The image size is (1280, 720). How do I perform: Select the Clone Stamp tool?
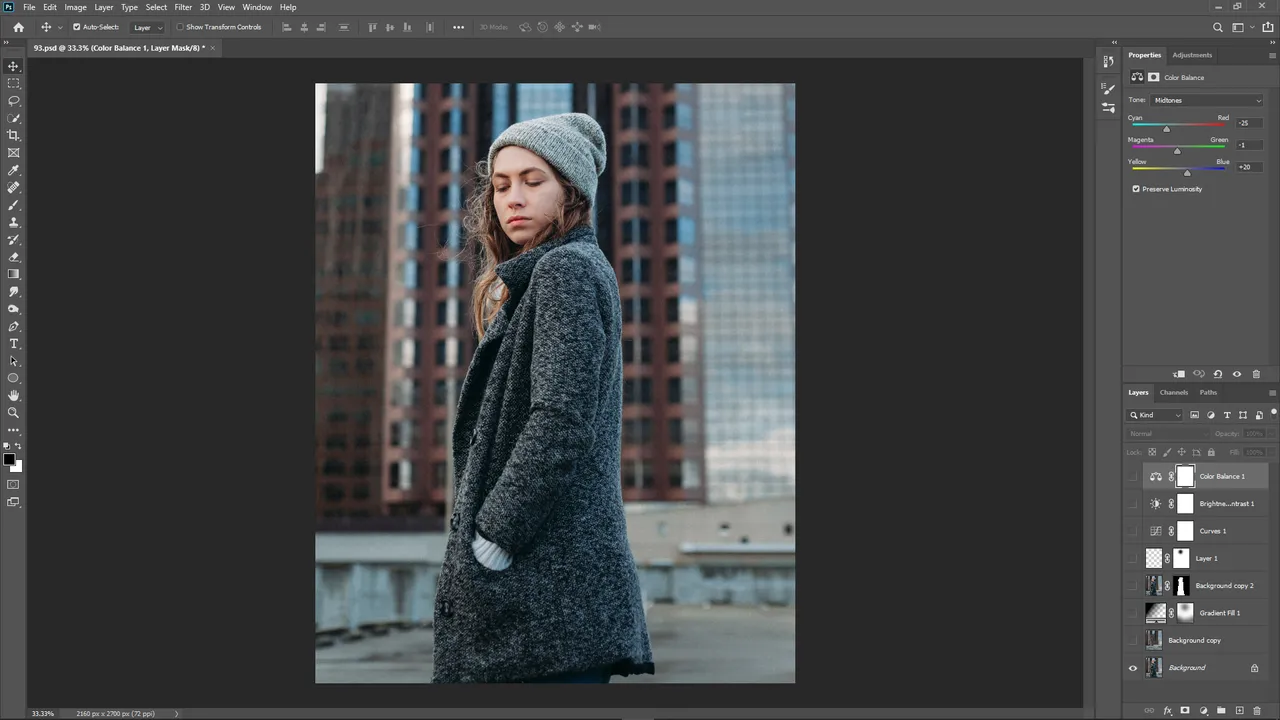pyautogui.click(x=13, y=222)
